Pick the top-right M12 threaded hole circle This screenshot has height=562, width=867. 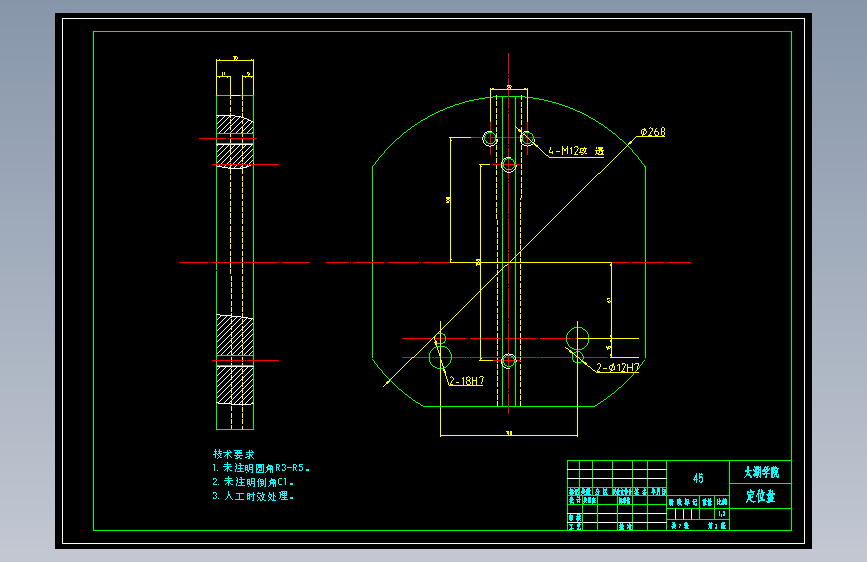[x=527, y=138]
